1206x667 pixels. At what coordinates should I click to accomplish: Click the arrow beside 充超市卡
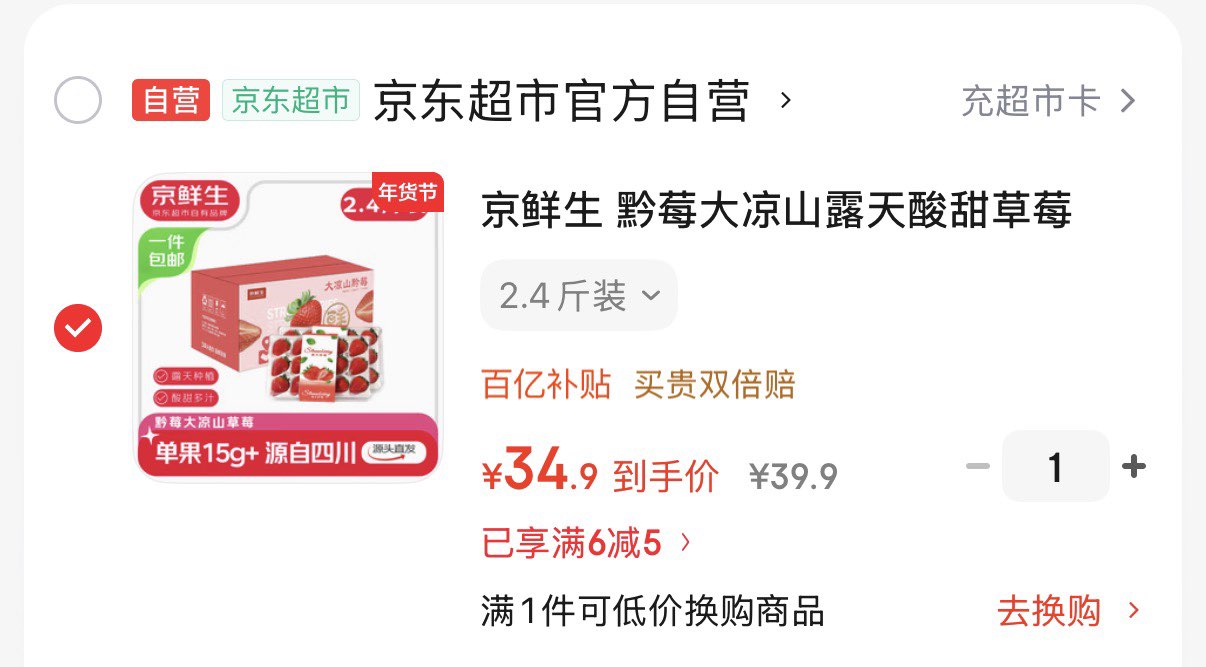tap(1127, 101)
